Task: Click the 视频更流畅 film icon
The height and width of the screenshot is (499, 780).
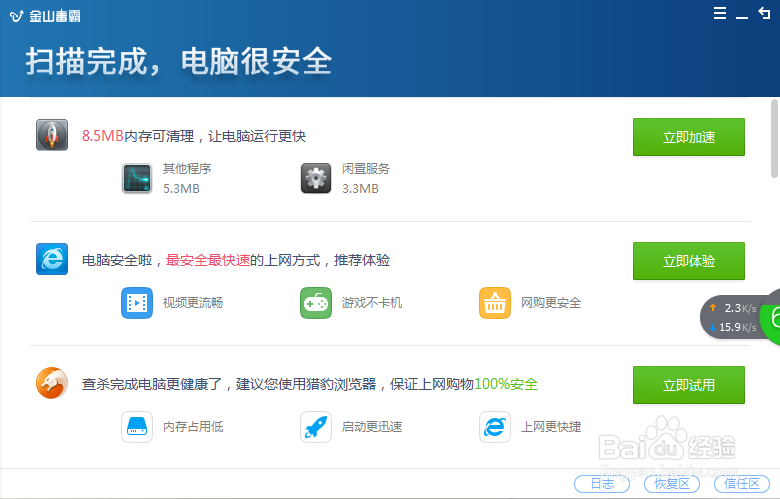Action: (137, 302)
